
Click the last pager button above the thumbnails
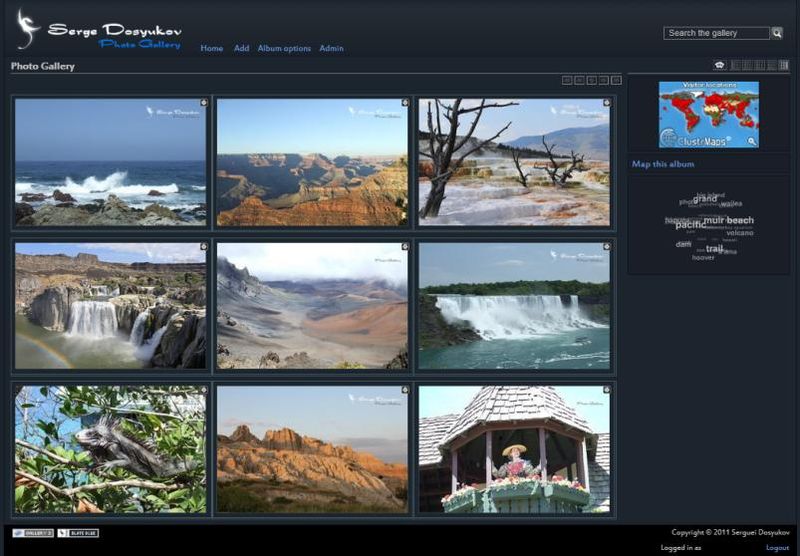coord(616,80)
